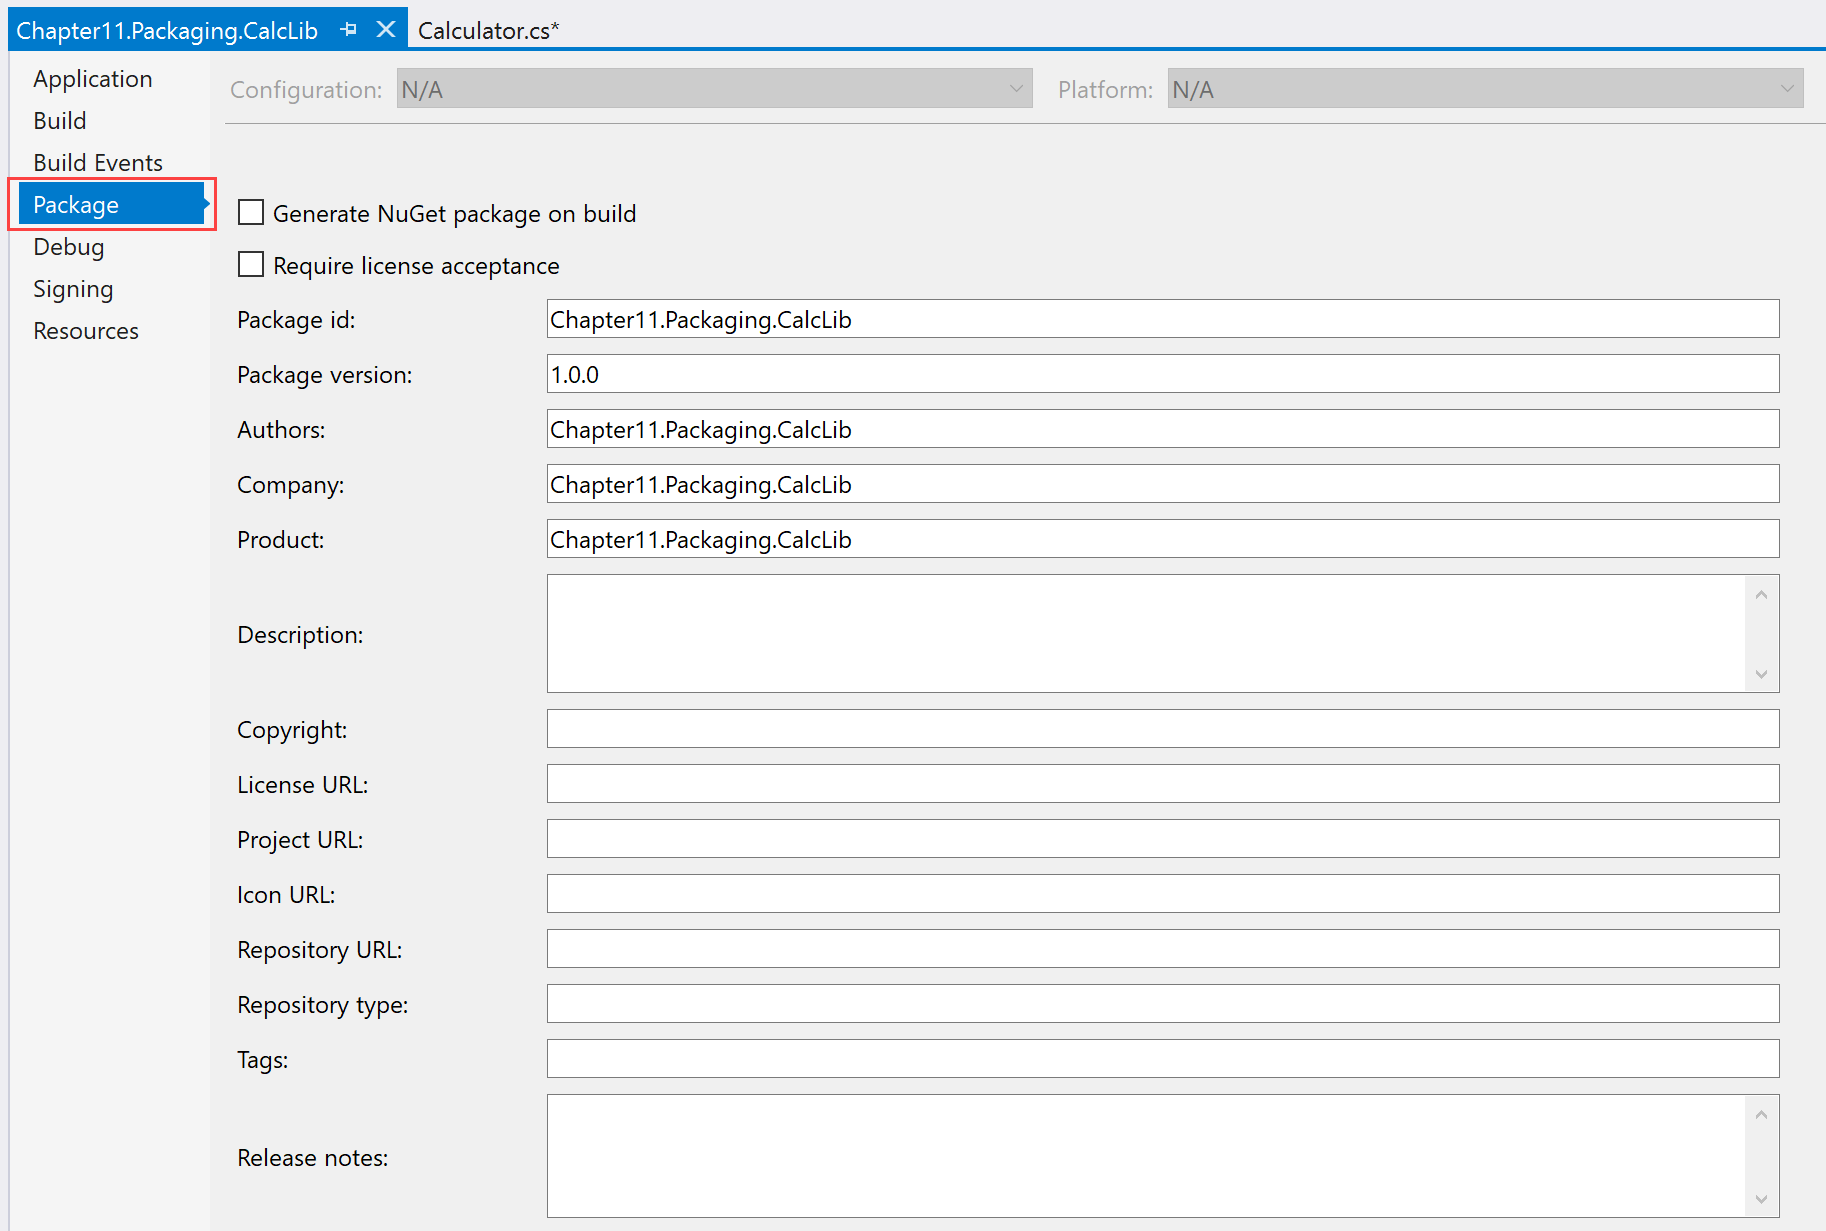This screenshot has width=1826, height=1231.
Task: Focus the Authors text field
Action: [x=1162, y=429]
